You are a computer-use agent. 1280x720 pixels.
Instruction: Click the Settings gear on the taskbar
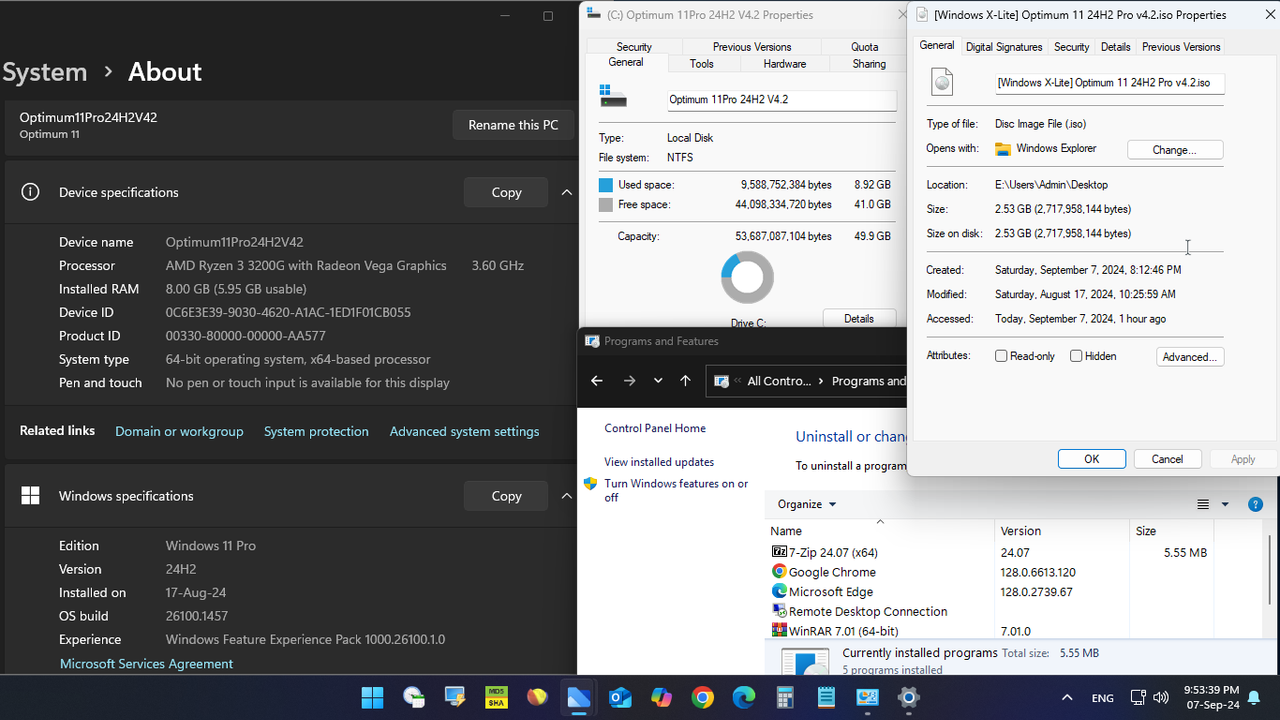[x=908, y=697]
